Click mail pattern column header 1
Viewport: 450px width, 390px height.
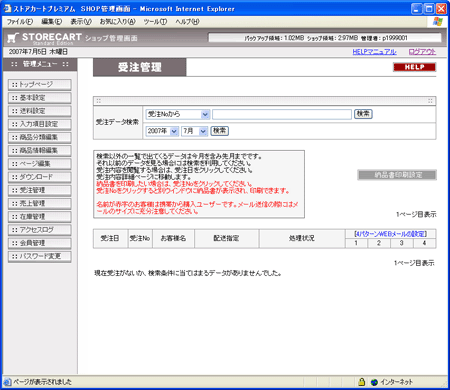tap(356, 243)
